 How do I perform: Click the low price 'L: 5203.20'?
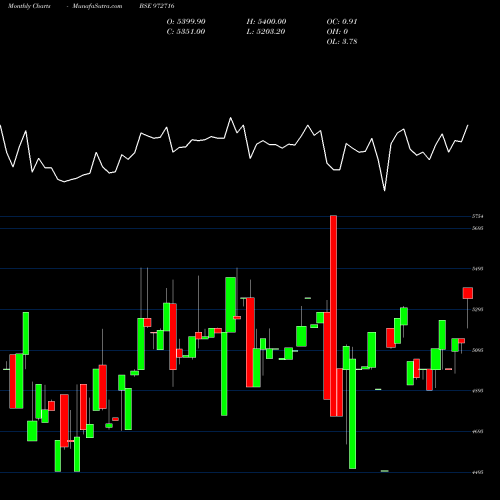click(266, 32)
